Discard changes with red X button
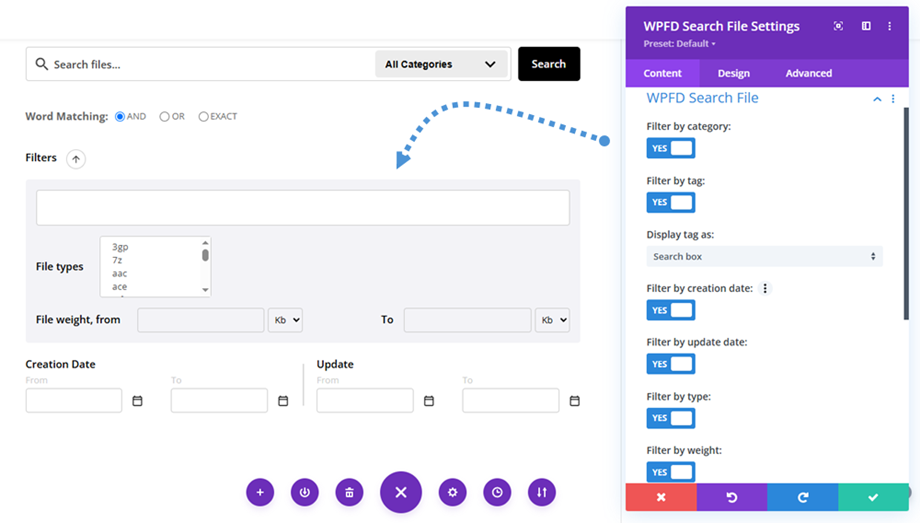The image size is (920, 523). tap(661, 497)
